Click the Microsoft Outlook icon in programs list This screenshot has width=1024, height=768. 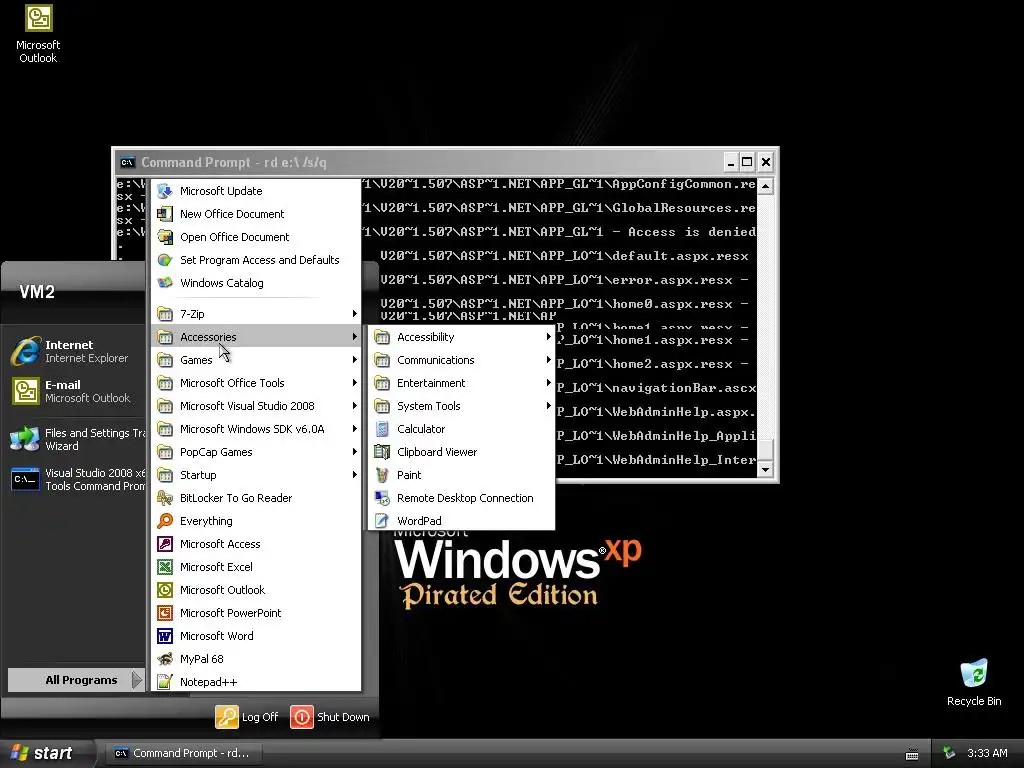point(165,590)
